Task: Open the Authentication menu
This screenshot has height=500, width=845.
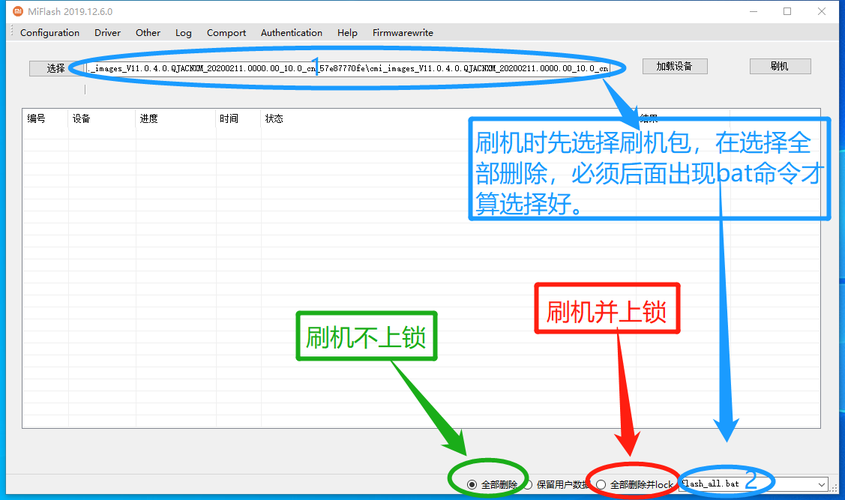Action: (292, 33)
